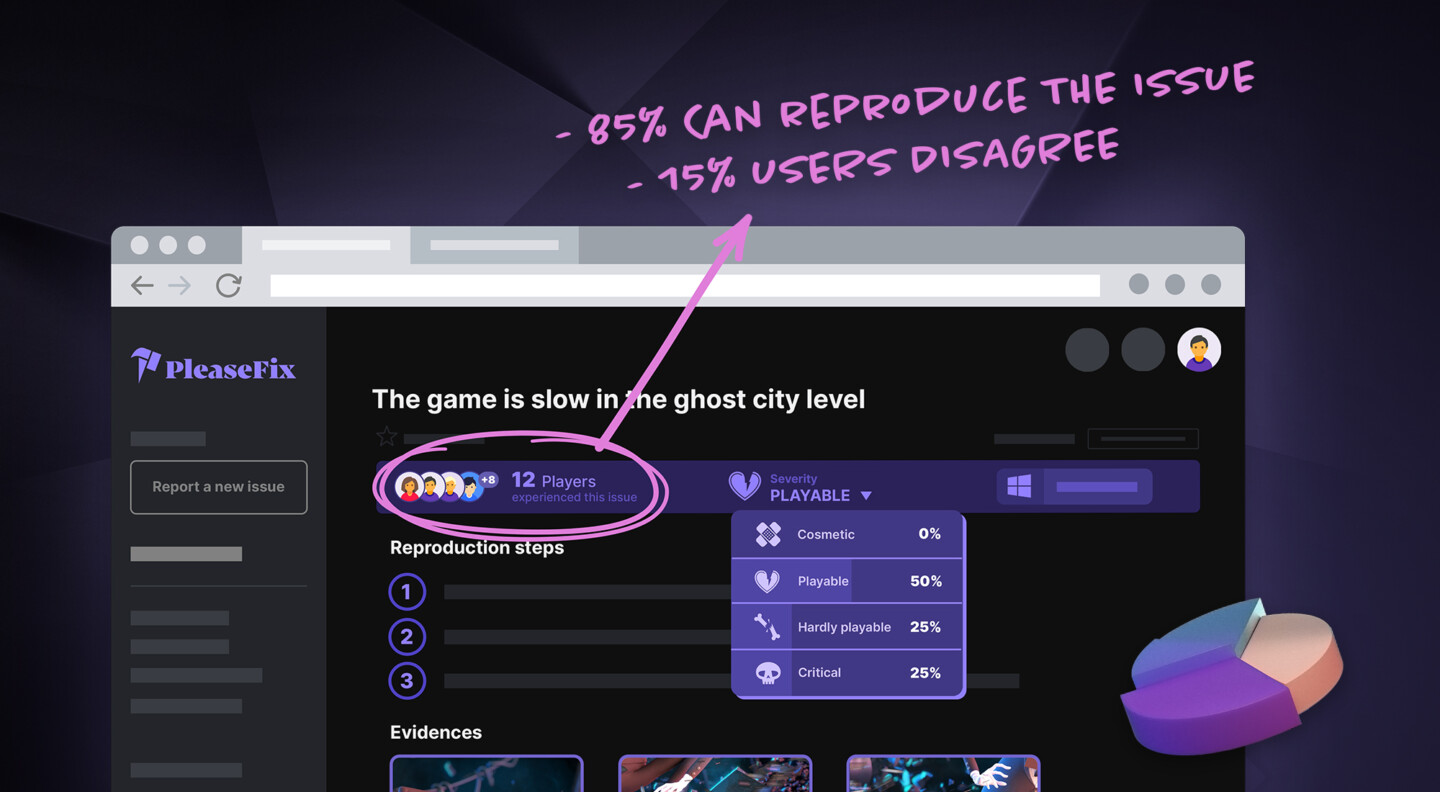This screenshot has height=792, width=1440.
Task: Click the Windows platform icon
Action: pos(1019,487)
